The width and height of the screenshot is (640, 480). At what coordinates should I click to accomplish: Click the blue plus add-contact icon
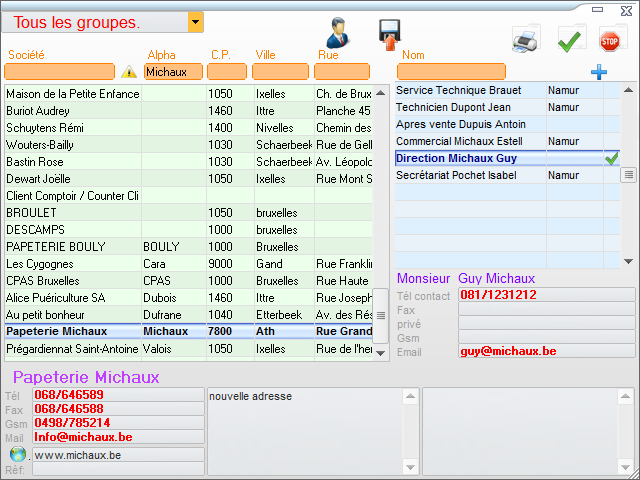[x=599, y=72]
